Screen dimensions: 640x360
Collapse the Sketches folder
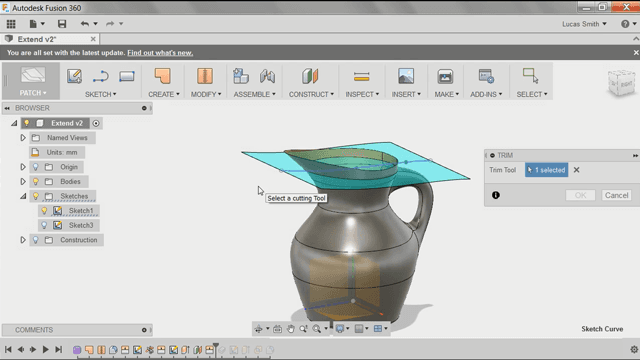pyautogui.click(x=23, y=196)
